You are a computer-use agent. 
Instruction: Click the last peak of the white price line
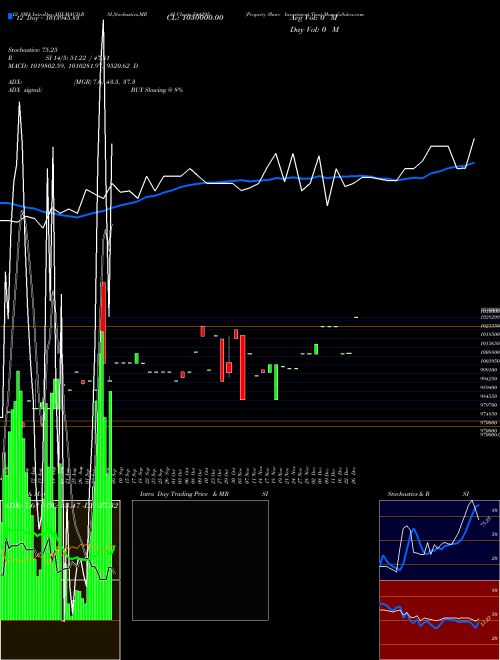click(474, 138)
